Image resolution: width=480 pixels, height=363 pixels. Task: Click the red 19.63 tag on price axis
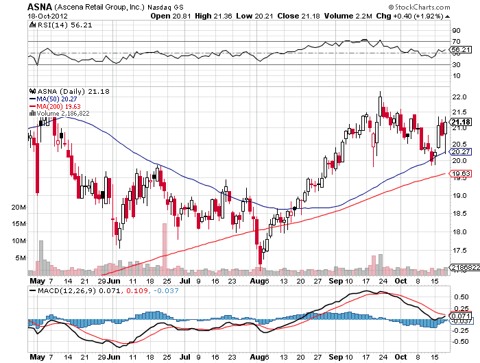(461, 173)
